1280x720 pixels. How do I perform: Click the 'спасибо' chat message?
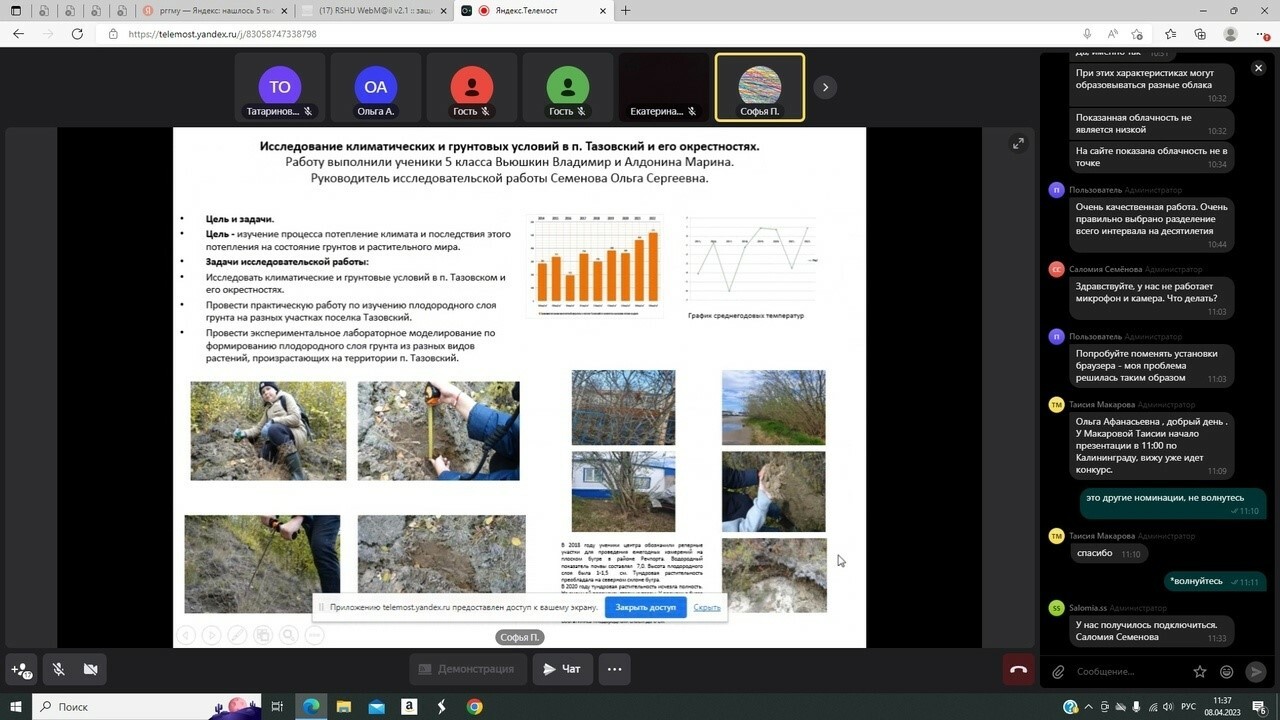point(1108,553)
